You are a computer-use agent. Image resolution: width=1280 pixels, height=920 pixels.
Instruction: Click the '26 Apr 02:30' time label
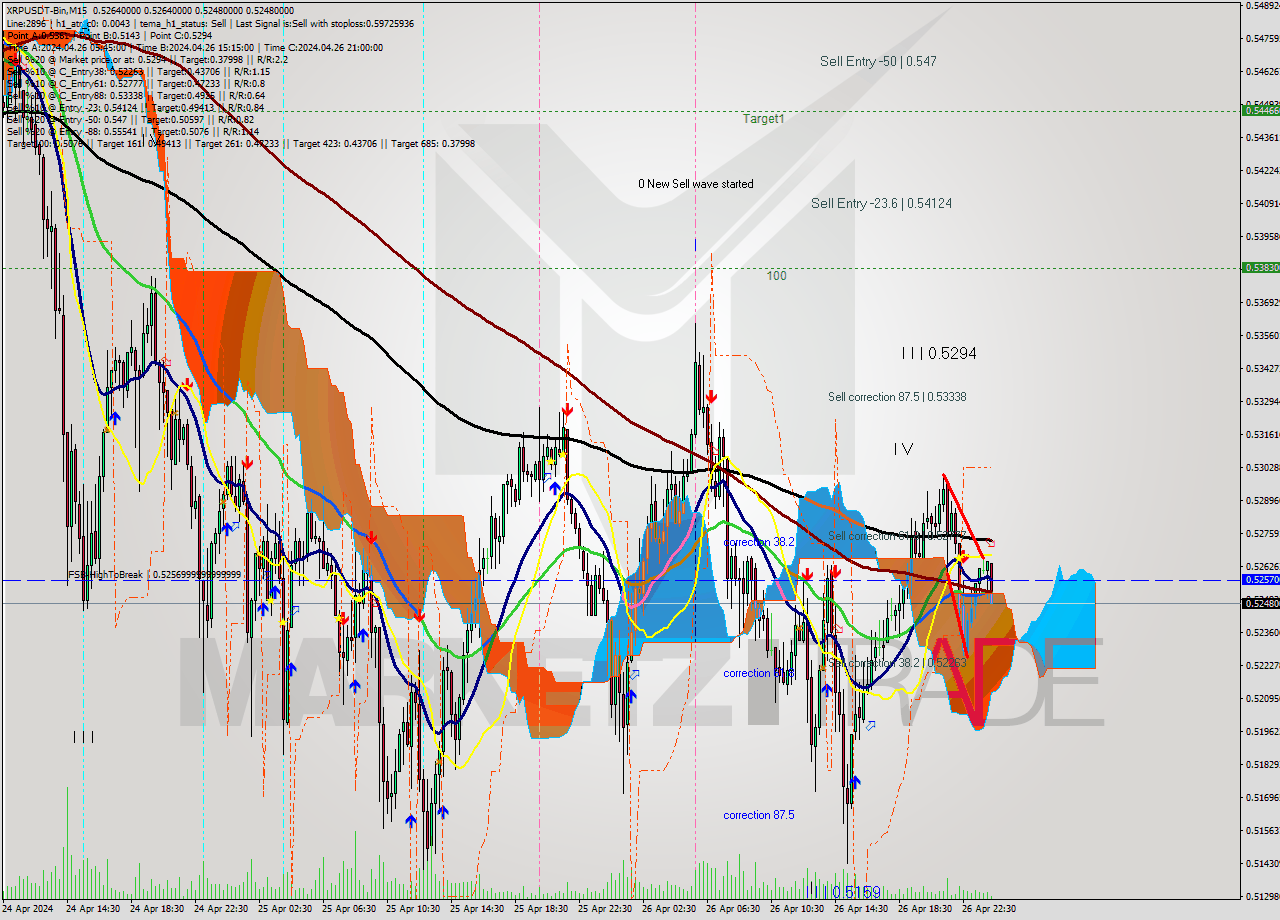669,909
